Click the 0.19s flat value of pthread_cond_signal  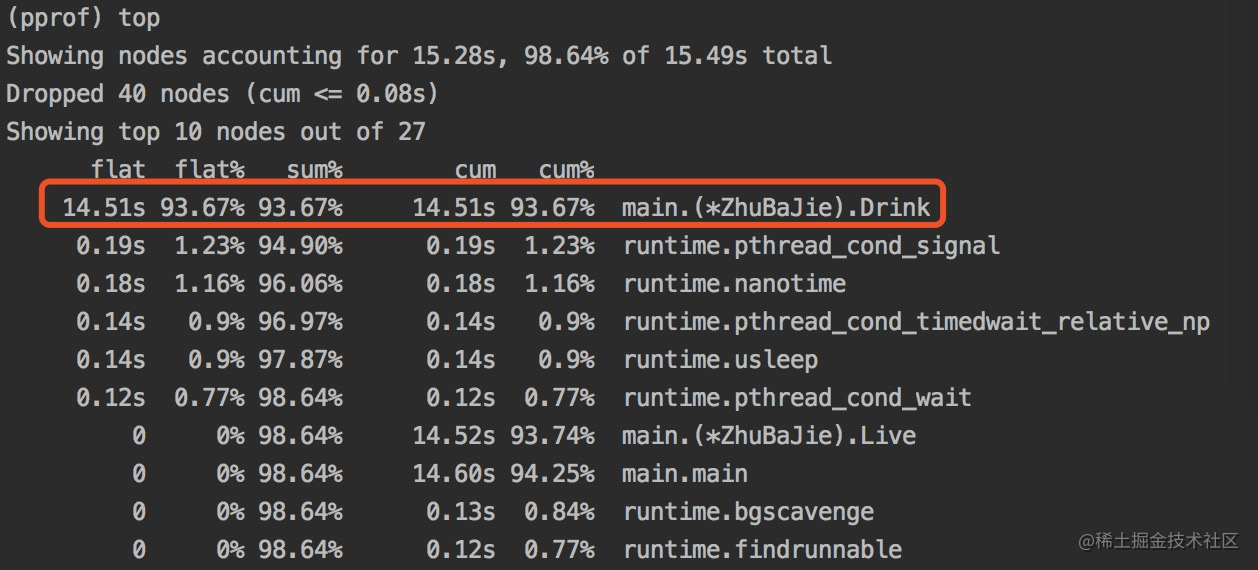pos(111,246)
